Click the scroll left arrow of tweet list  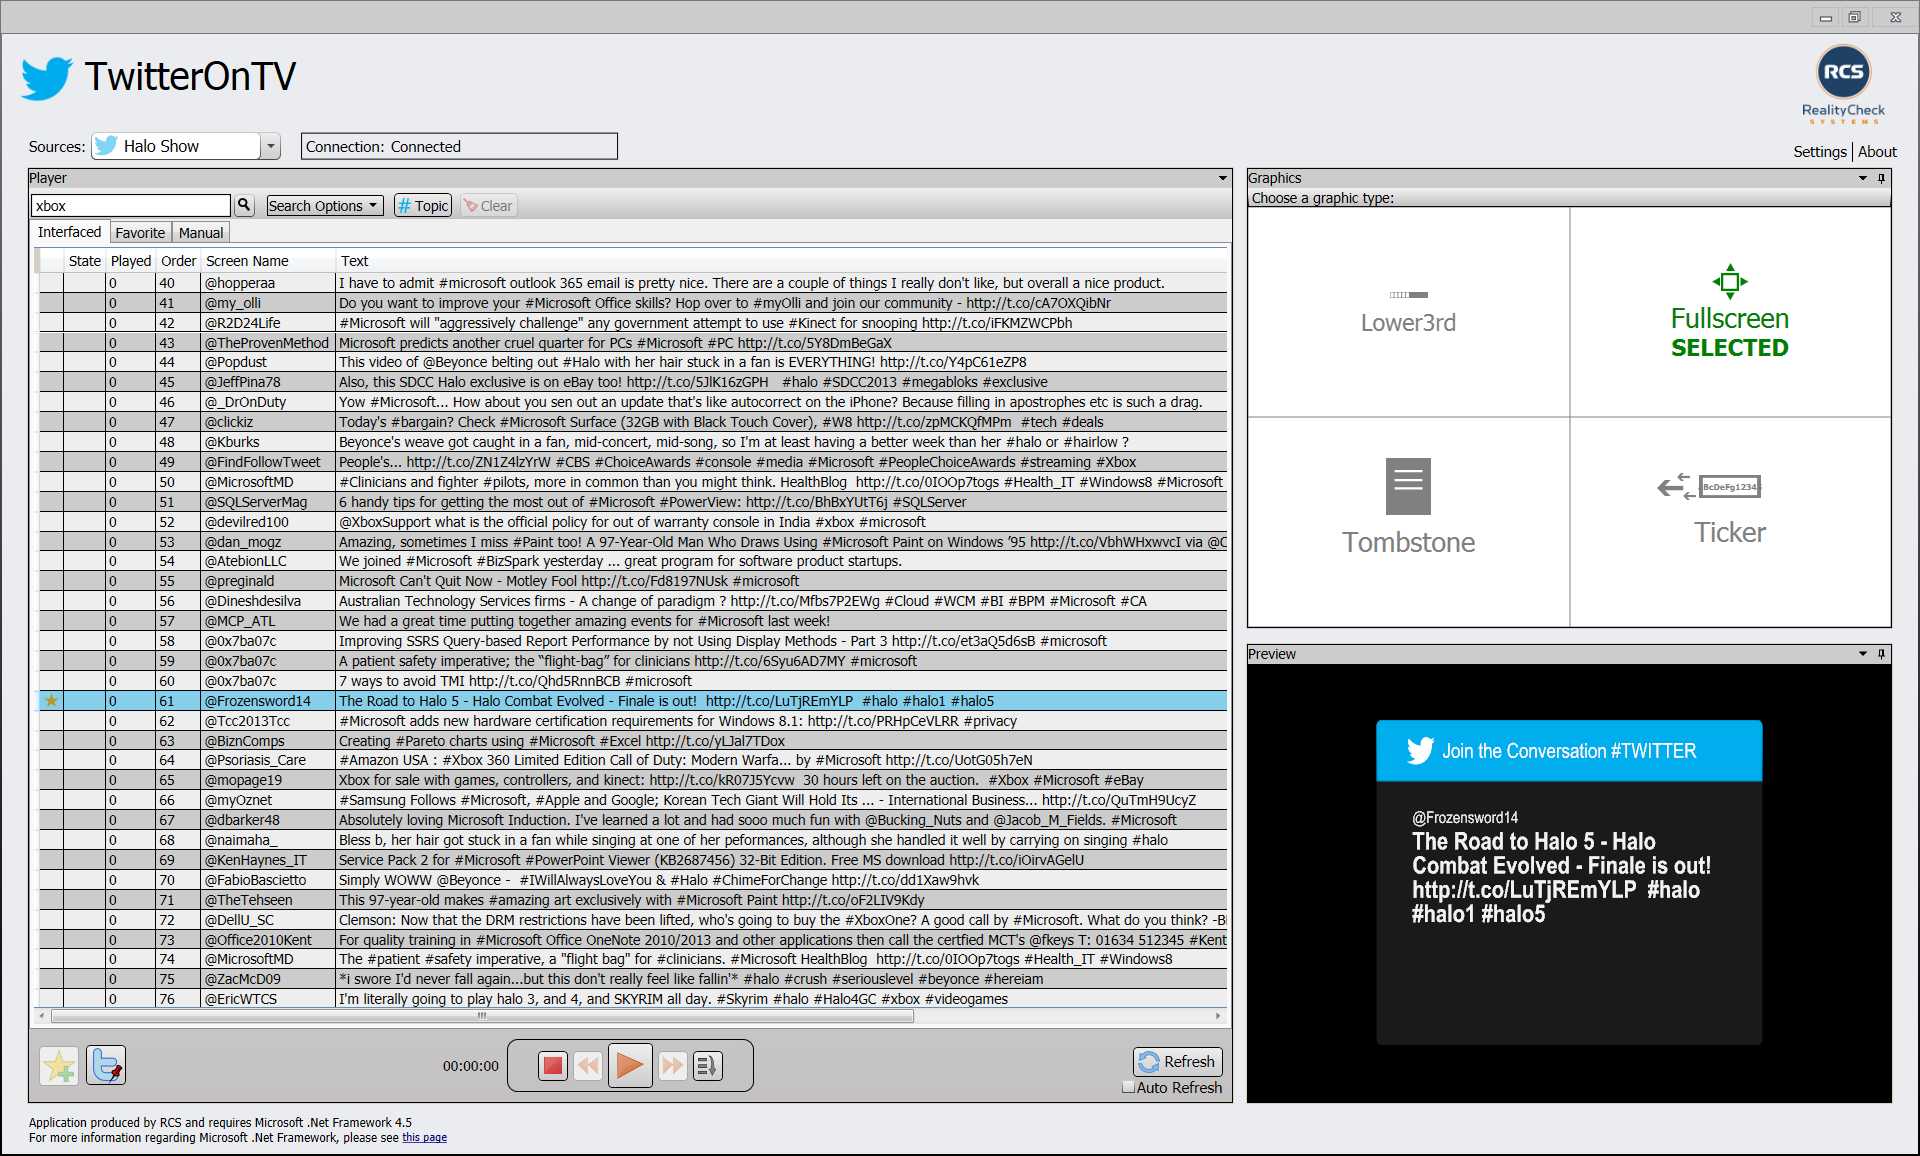pos(41,1016)
